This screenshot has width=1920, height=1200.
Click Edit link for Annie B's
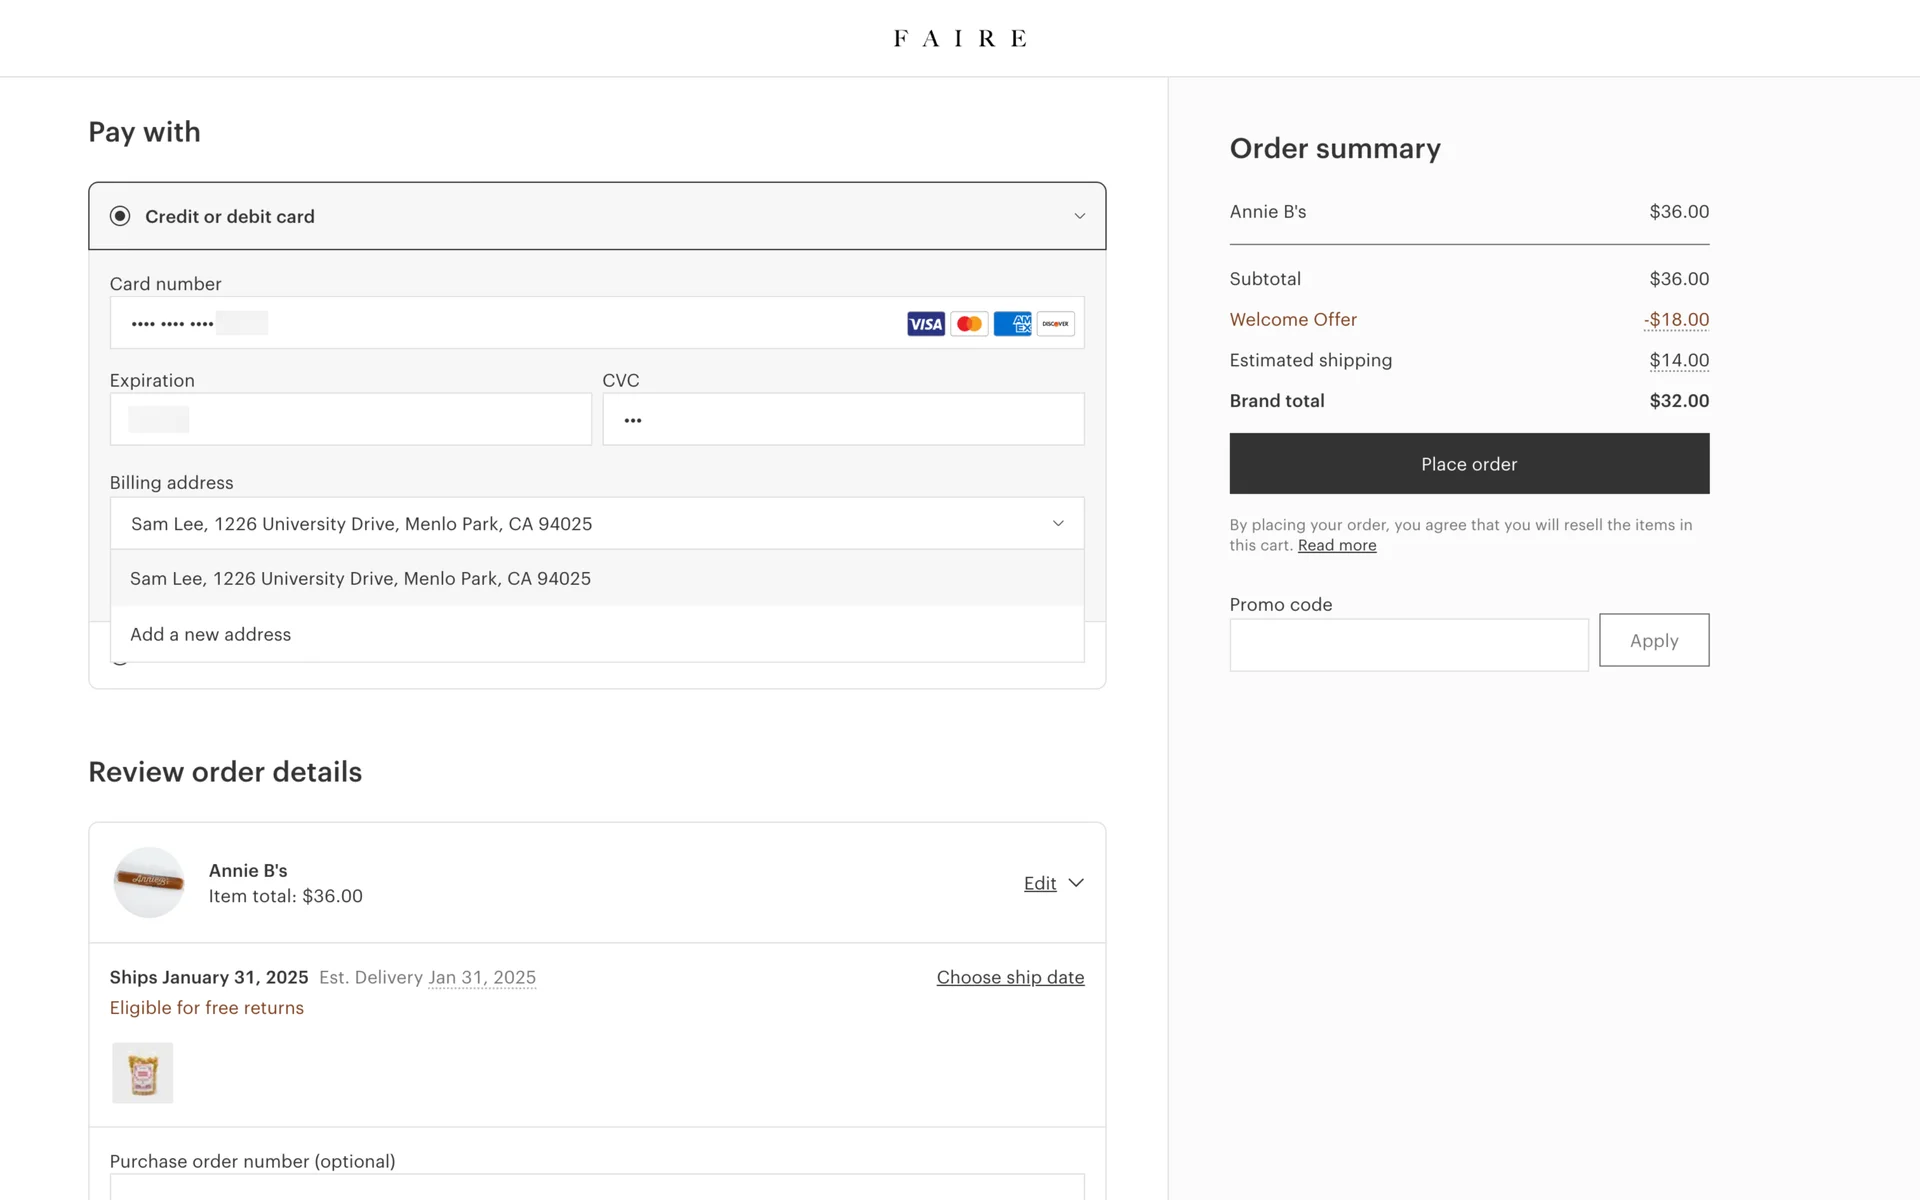point(1040,883)
